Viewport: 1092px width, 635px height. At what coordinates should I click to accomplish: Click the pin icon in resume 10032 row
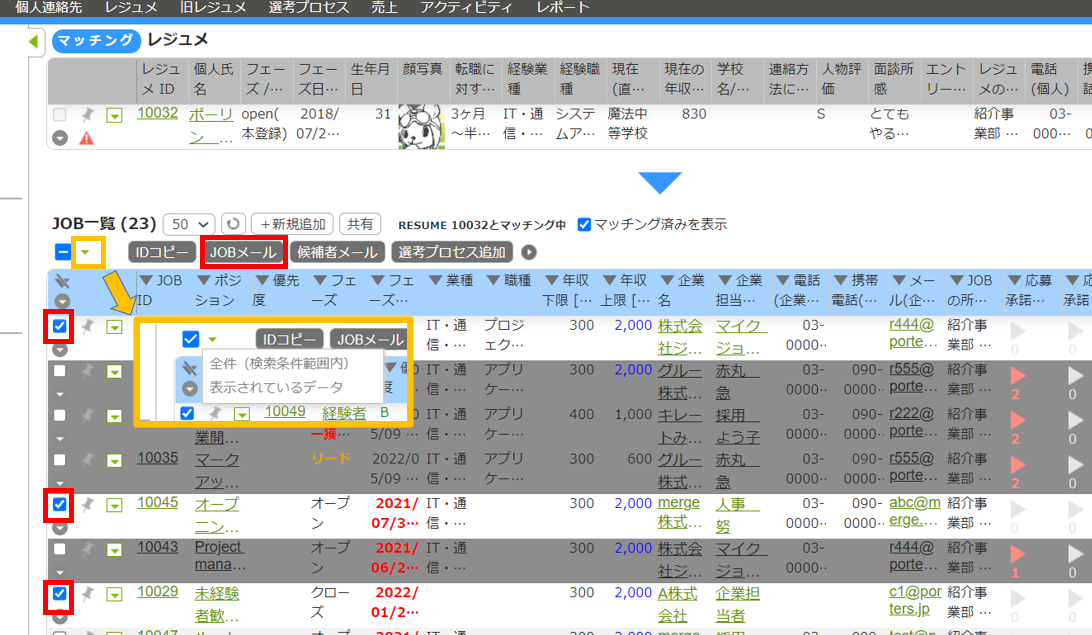tap(87, 115)
